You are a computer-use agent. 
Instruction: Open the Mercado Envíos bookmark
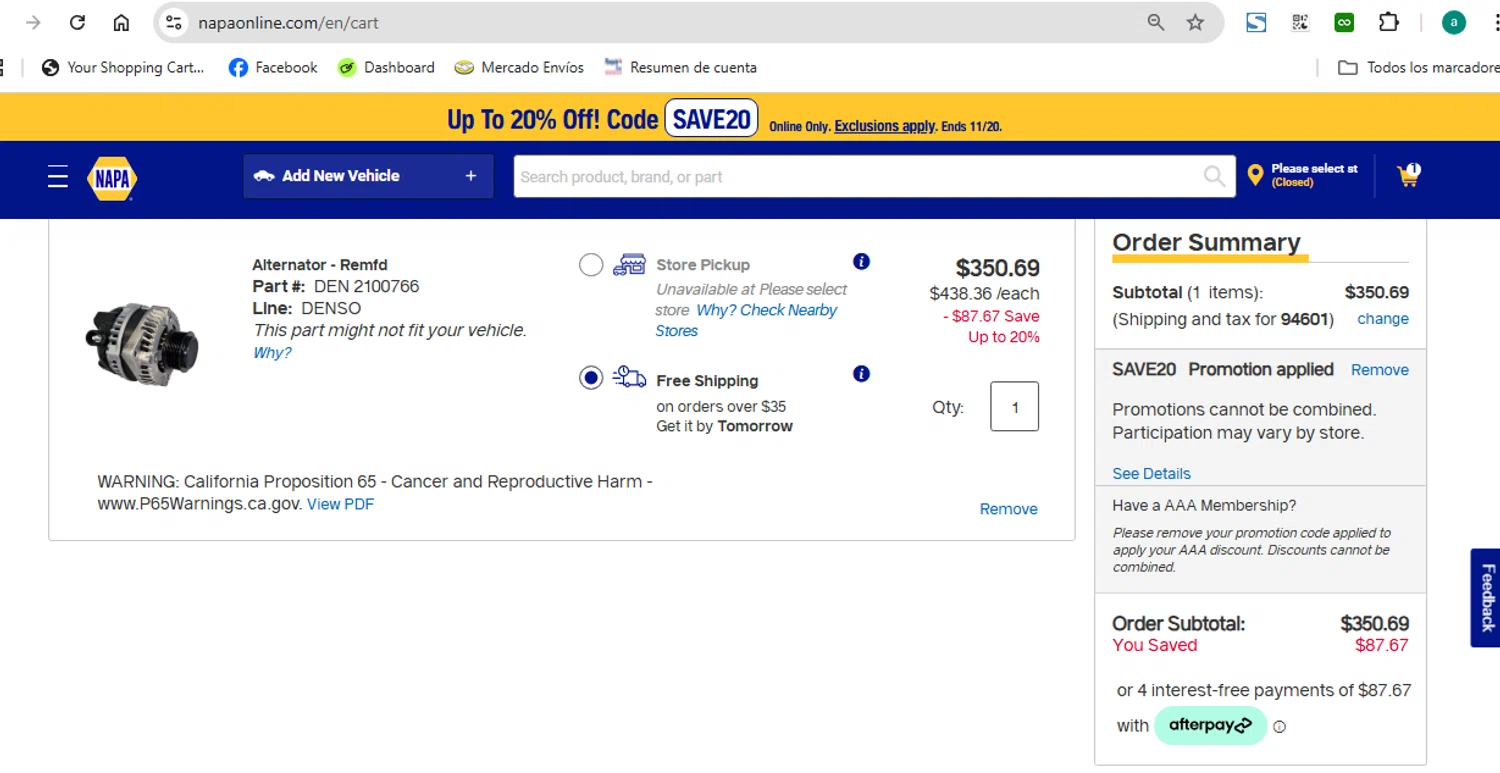pyautogui.click(x=519, y=67)
